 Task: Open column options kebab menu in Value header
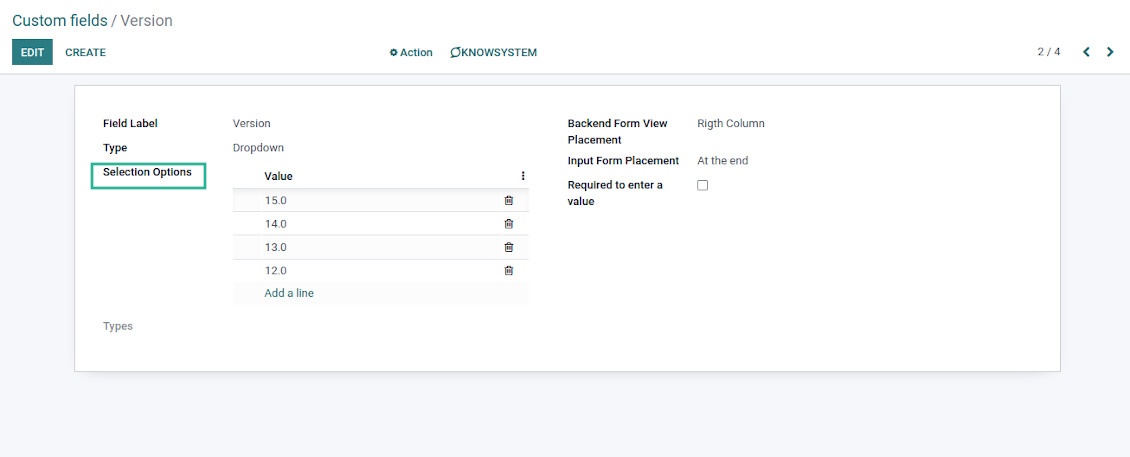pyautogui.click(x=522, y=176)
